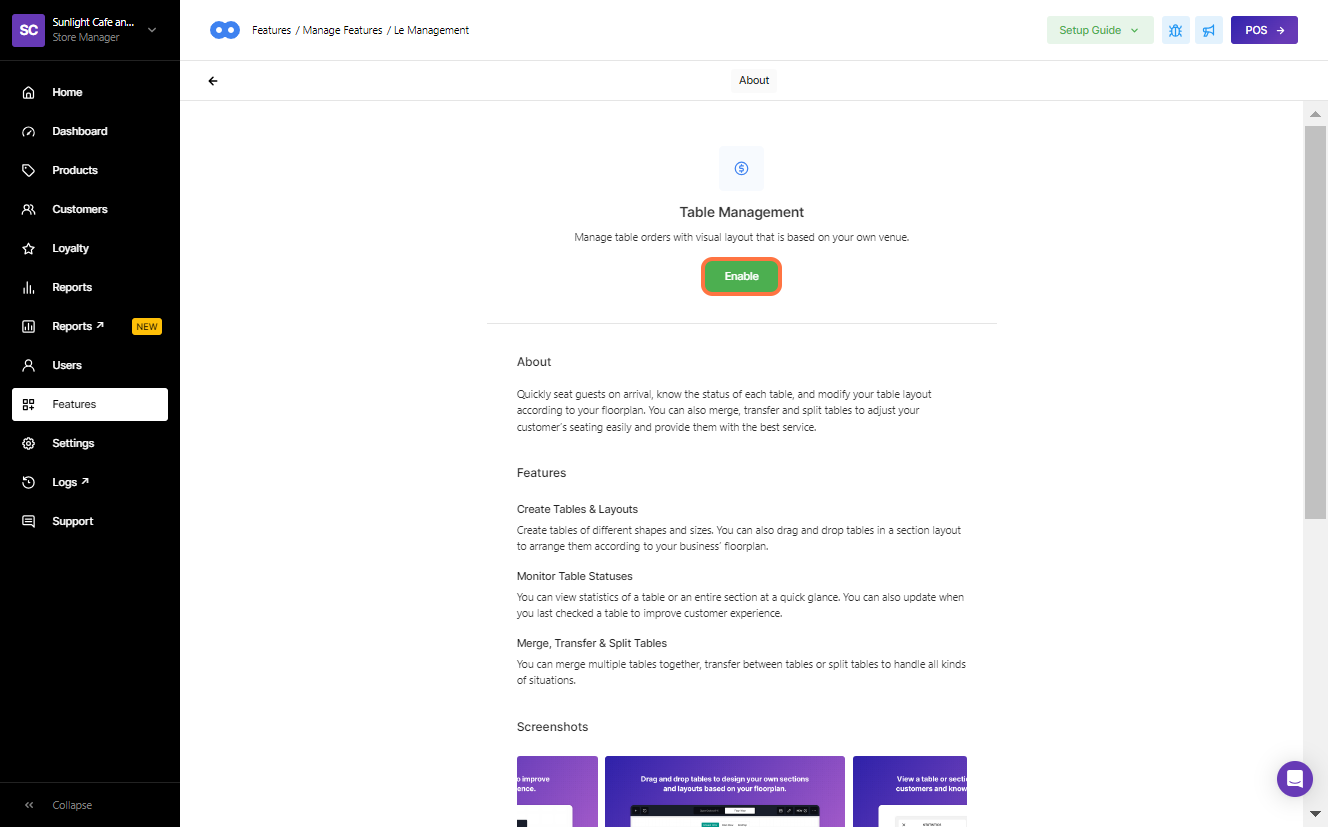The image size is (1328, 827).
Task: Open the POS button
Action: pyautogui.click(x=1264, y=30)
